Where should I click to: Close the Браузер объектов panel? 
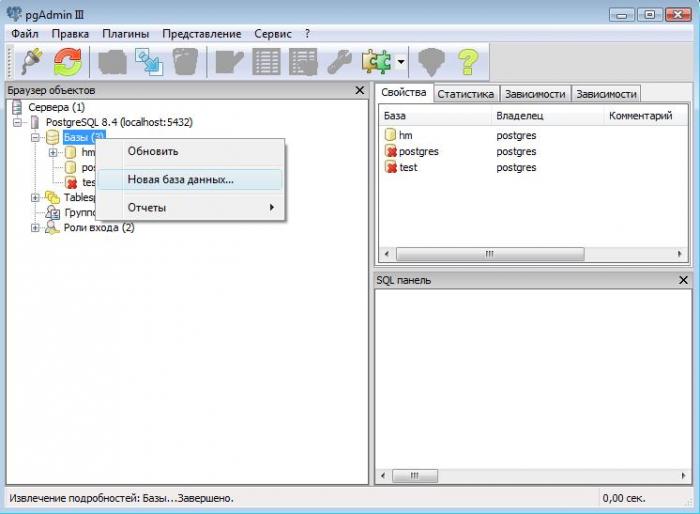(x=359, y=90)
